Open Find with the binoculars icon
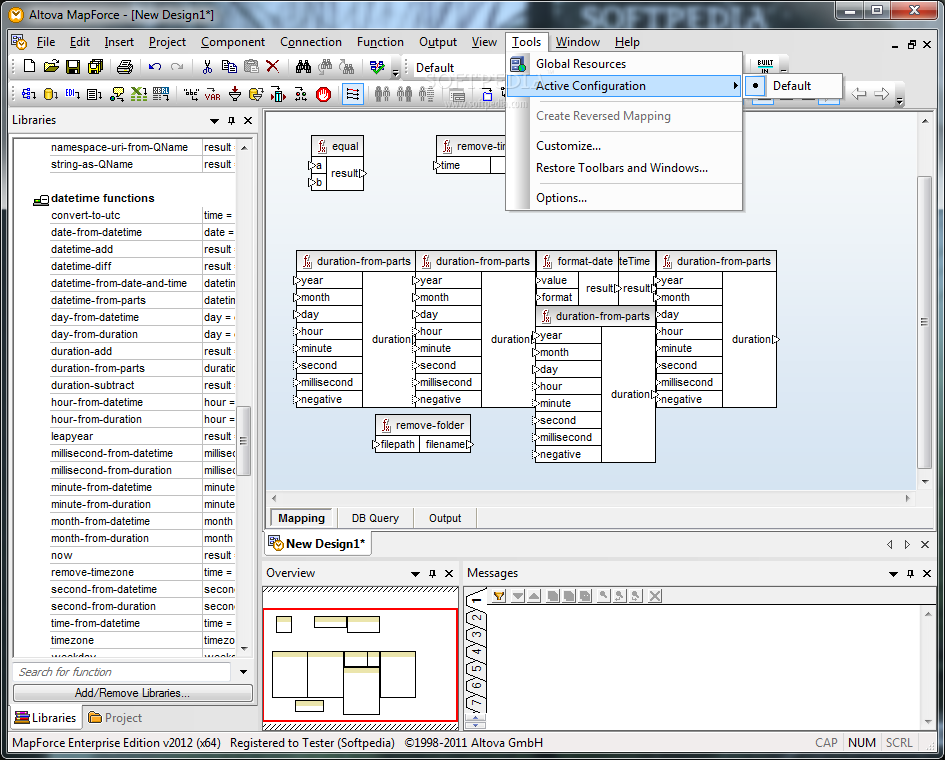Viewport: 945px width, 760px height. [303, 66]
